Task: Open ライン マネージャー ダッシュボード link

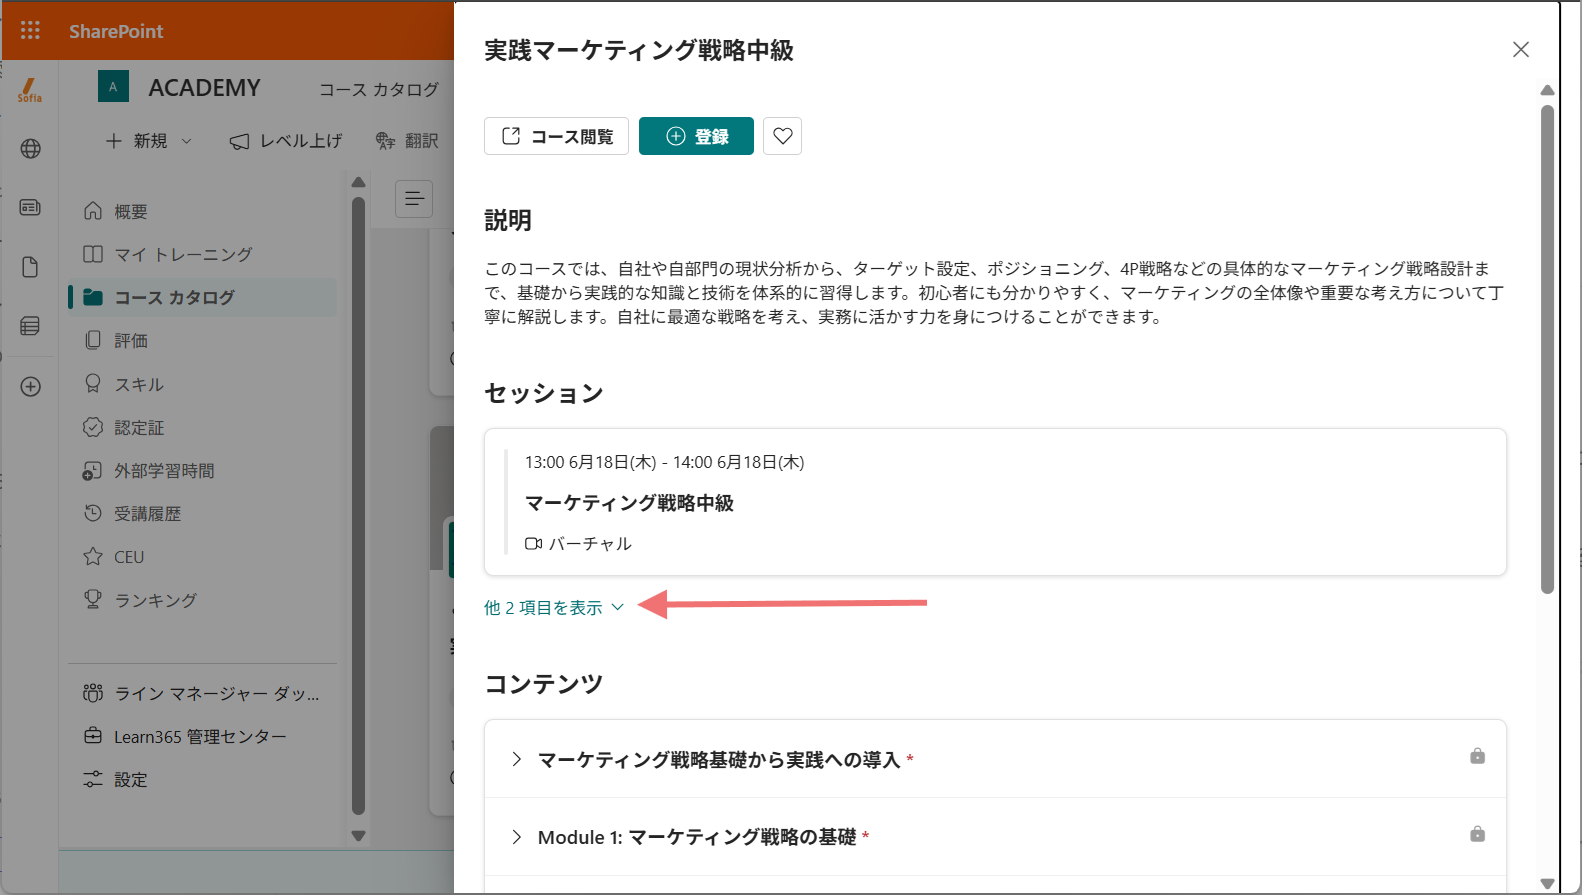Action: click(202, 693)
